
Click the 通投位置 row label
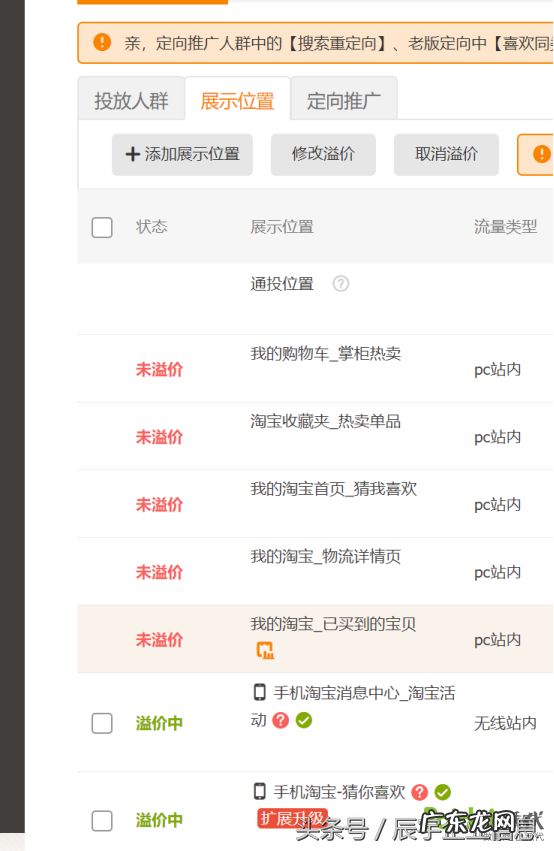[x=282, y=283]
